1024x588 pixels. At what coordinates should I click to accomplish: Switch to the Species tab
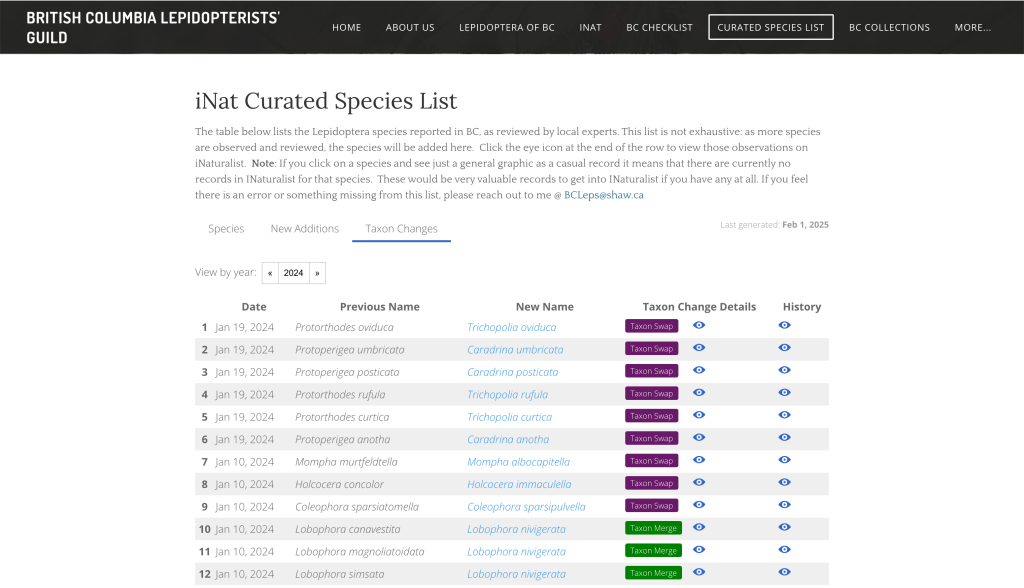226,228
